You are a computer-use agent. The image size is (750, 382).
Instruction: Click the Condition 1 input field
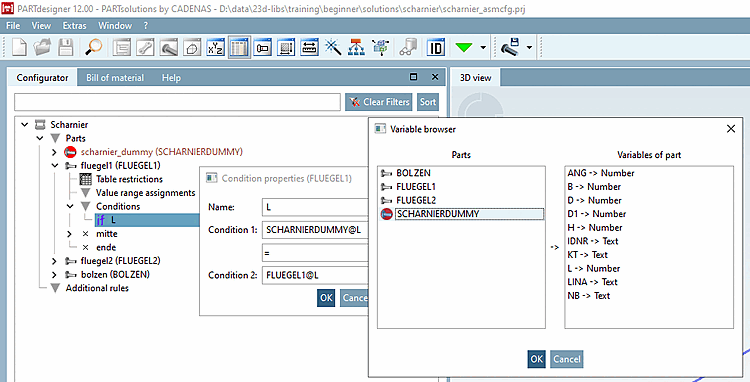(315, 230)
